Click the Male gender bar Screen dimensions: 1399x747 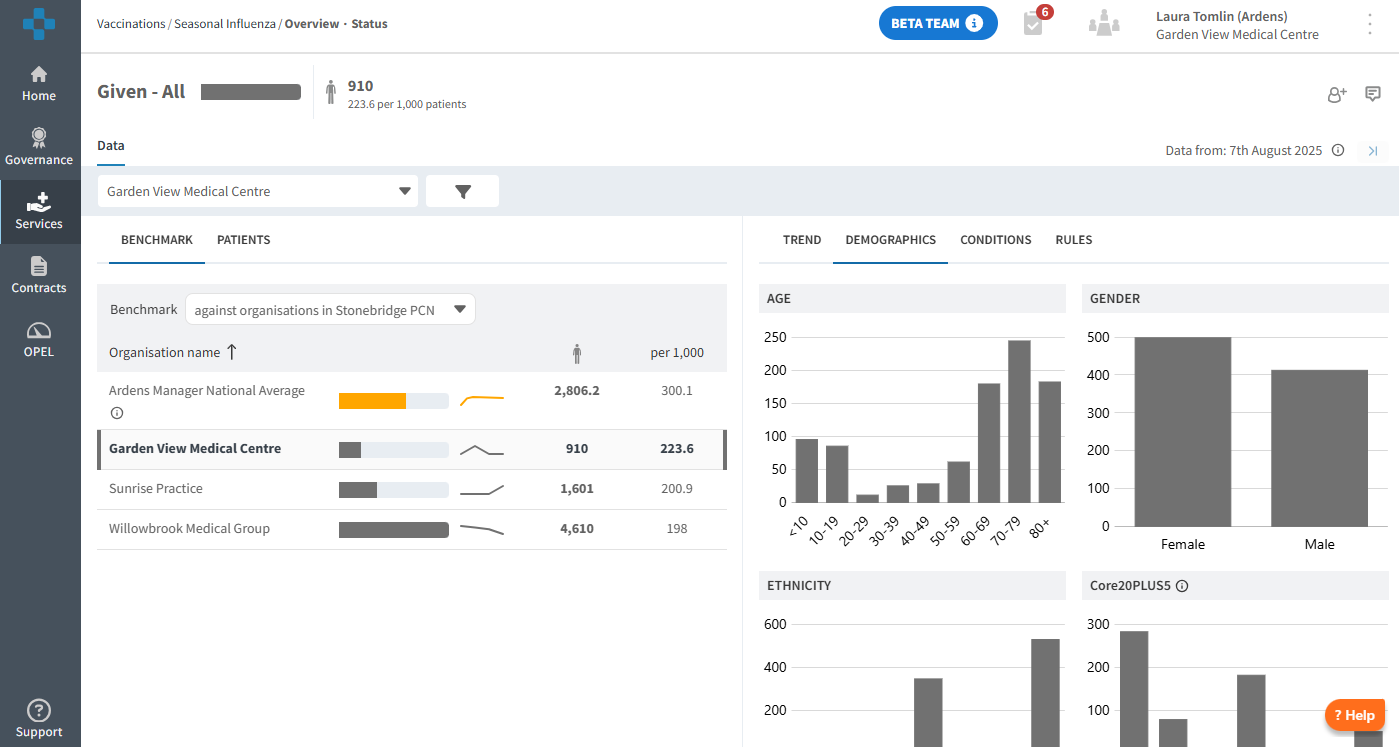[1319, 448]
